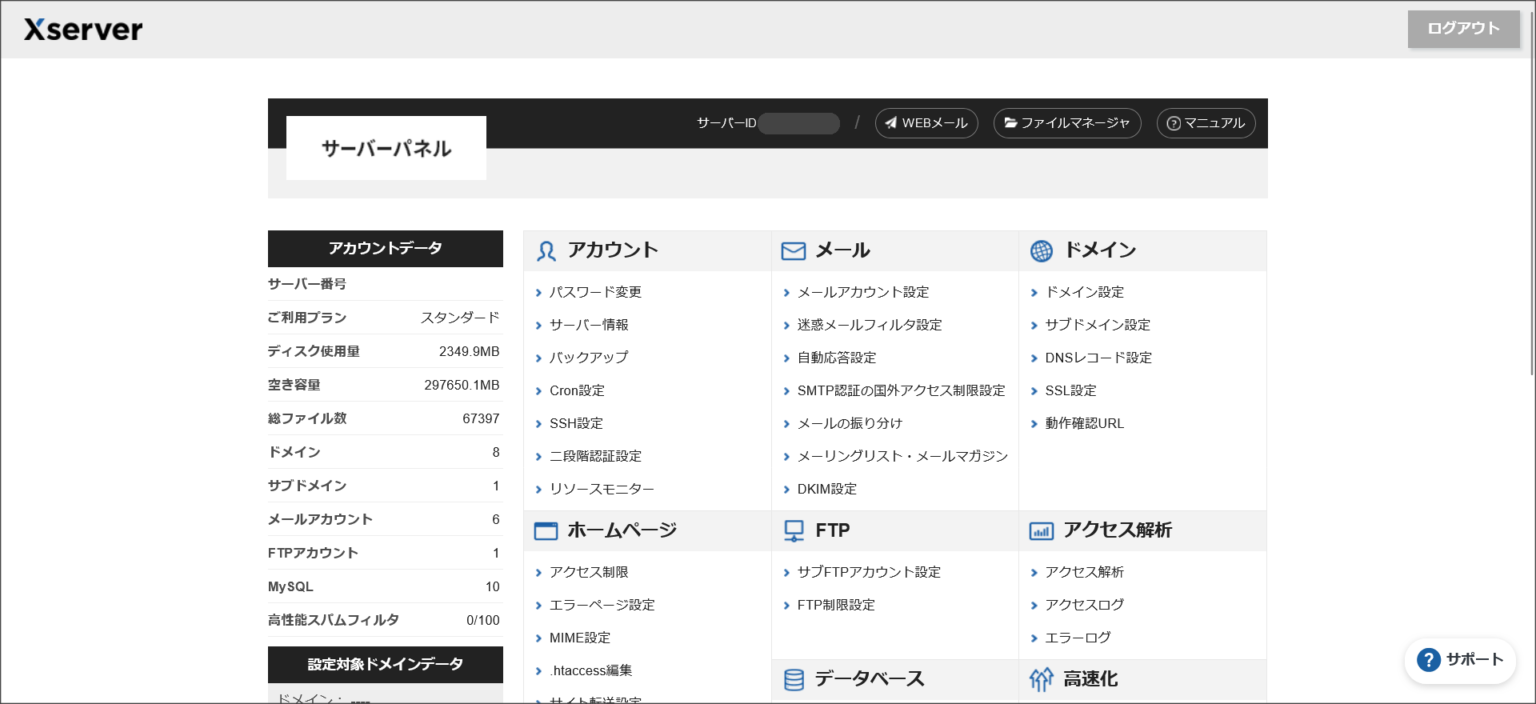The width and height of the screenshot is (1536, 704).
Task: Open the ファイルマネージャ file manager
Action: click(1066, 123)
